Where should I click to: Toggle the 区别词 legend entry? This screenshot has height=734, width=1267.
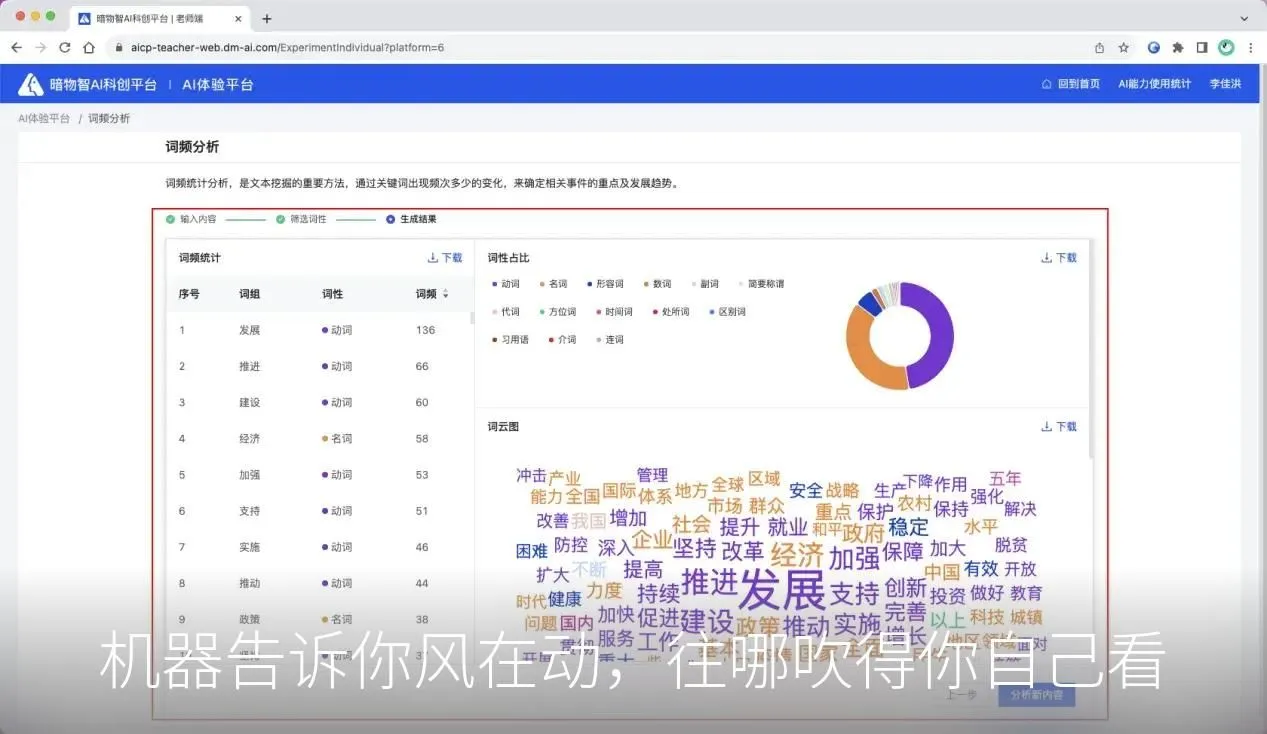pyautogui.click(x=727, y=312)
